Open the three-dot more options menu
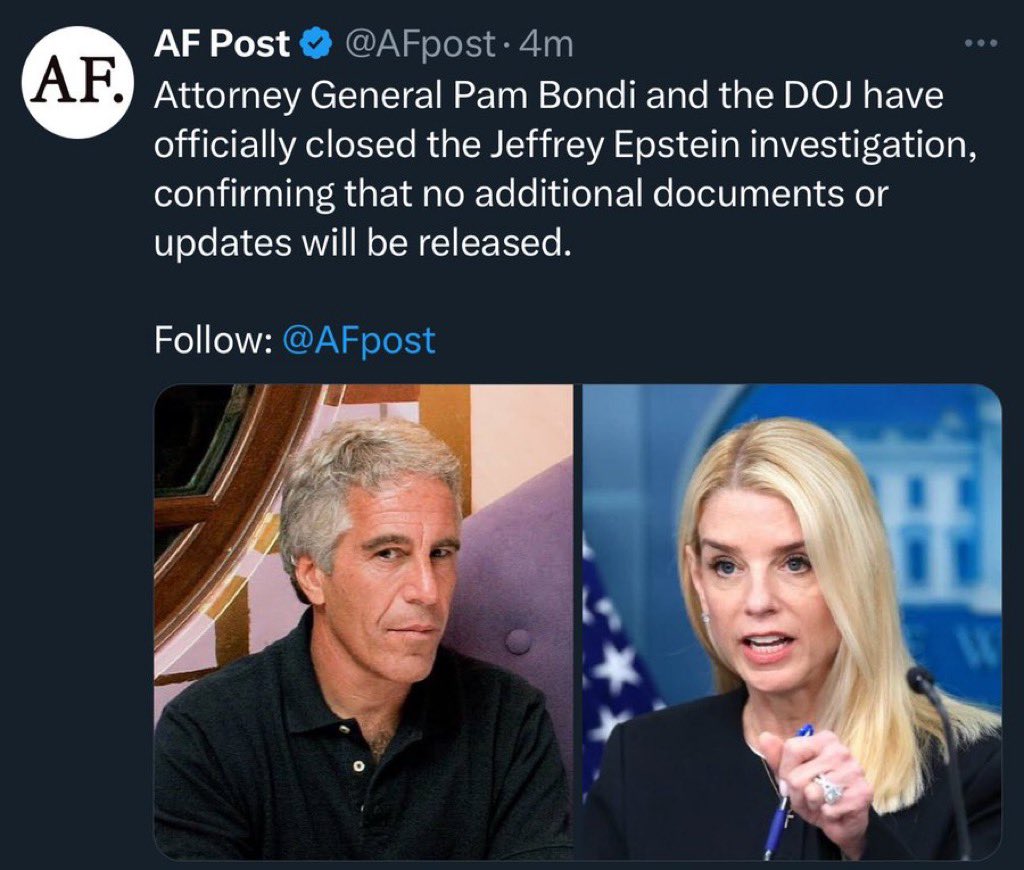The width and height of the screenshot is (1024, 870). pos(980,46)
